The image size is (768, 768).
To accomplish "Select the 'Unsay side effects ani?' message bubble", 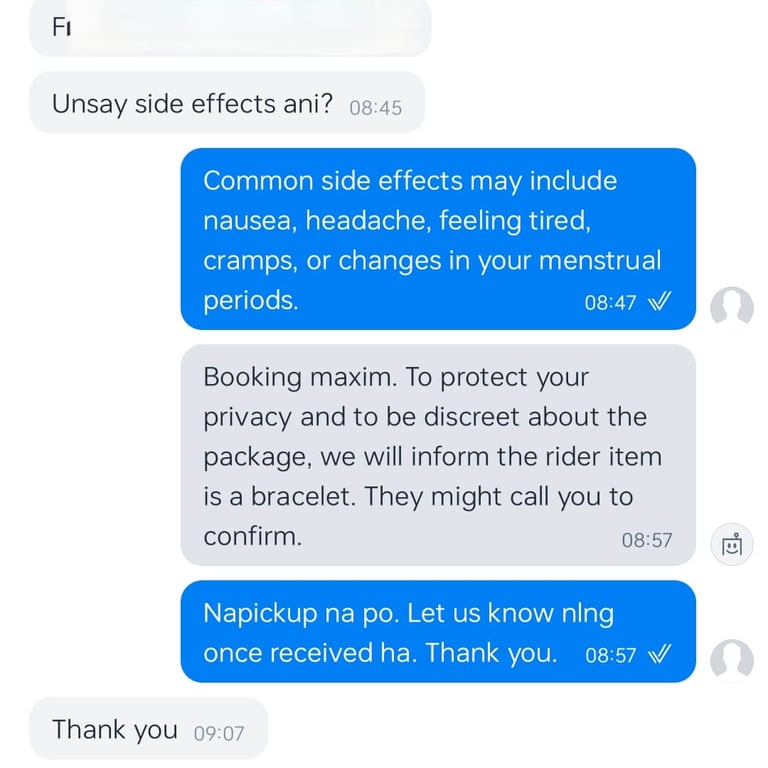I will pos(227,102).
